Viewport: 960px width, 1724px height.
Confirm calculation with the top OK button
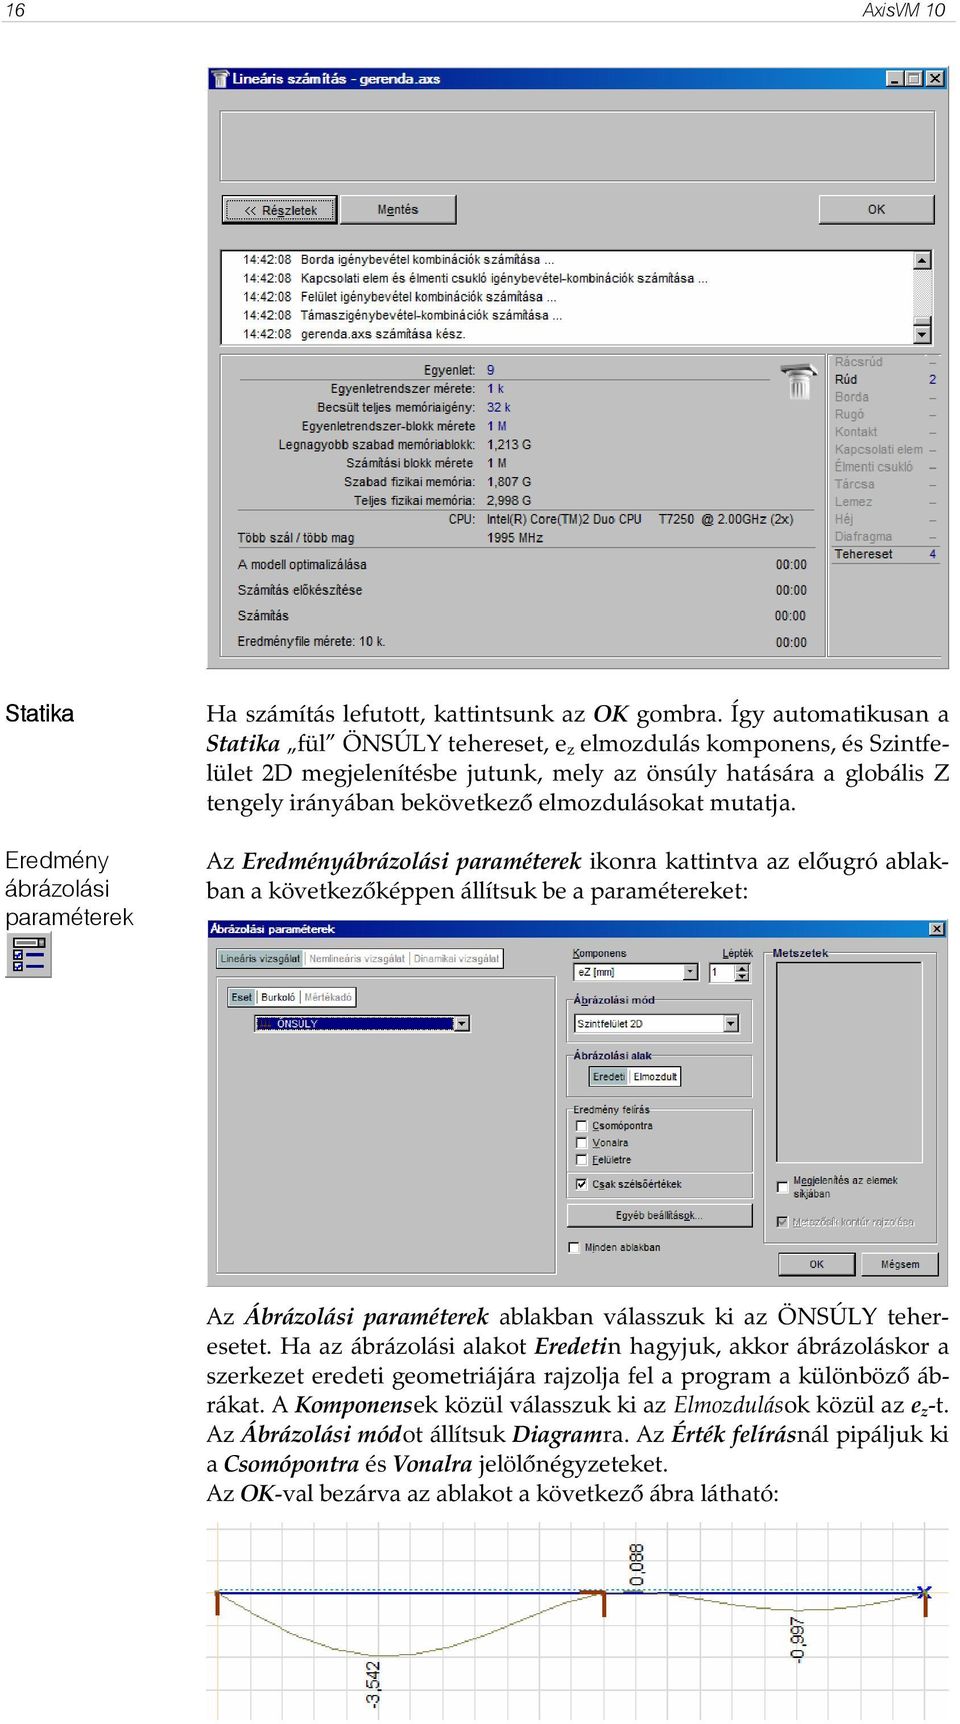[x=876, y=210]
